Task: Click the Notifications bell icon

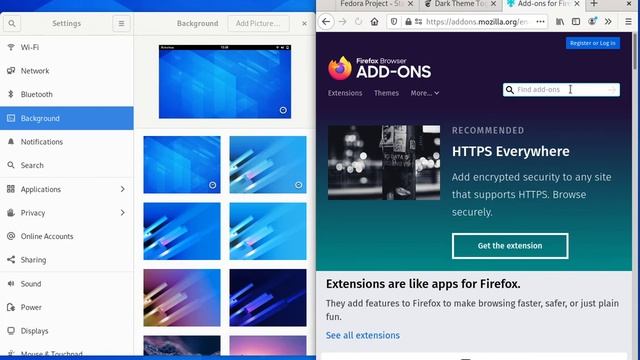Action: (11, 142)
